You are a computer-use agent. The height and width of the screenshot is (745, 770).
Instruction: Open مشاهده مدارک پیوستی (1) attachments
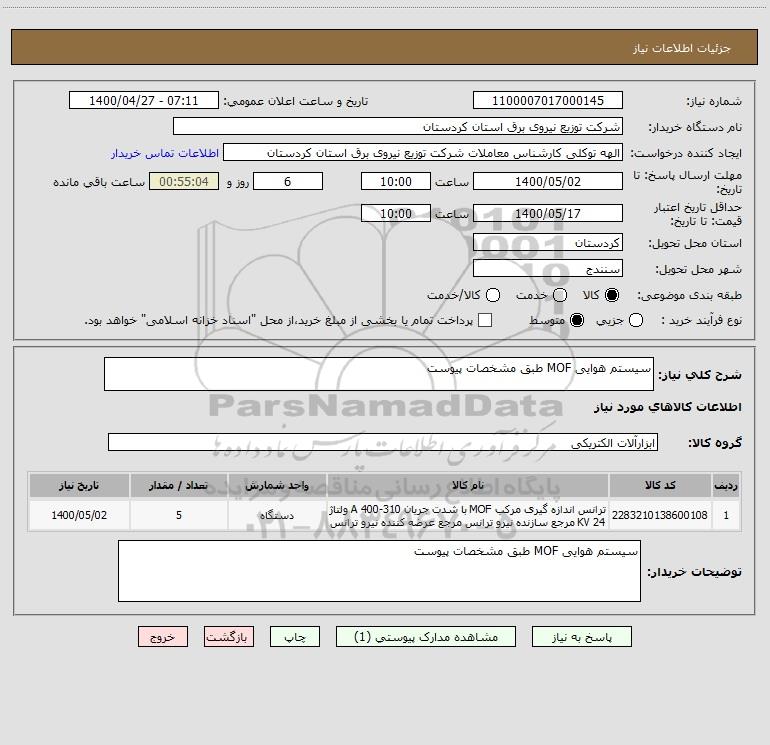pos(426,637)
